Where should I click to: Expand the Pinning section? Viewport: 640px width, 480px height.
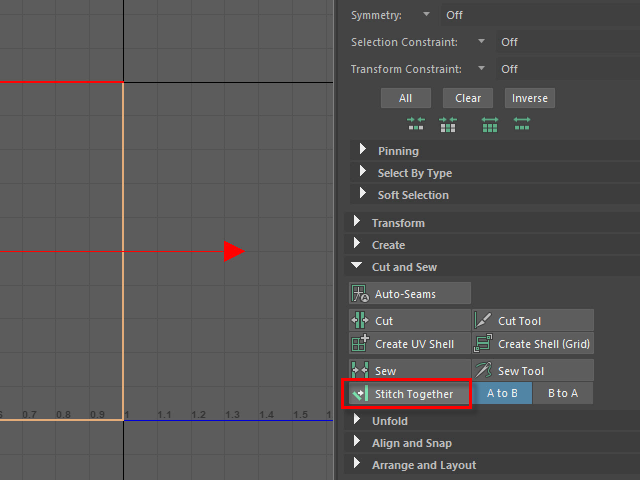363,150
